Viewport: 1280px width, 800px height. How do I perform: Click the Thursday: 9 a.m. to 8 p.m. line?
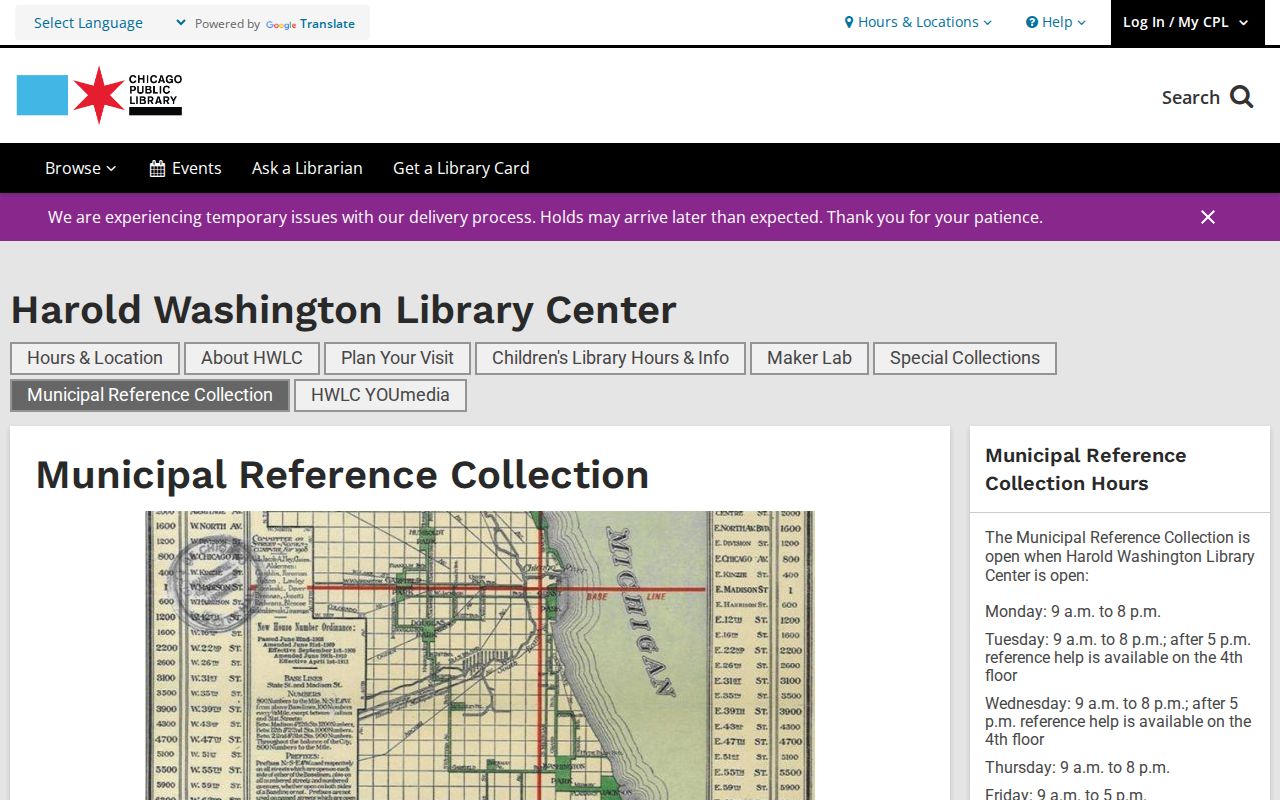[1077, 767]
